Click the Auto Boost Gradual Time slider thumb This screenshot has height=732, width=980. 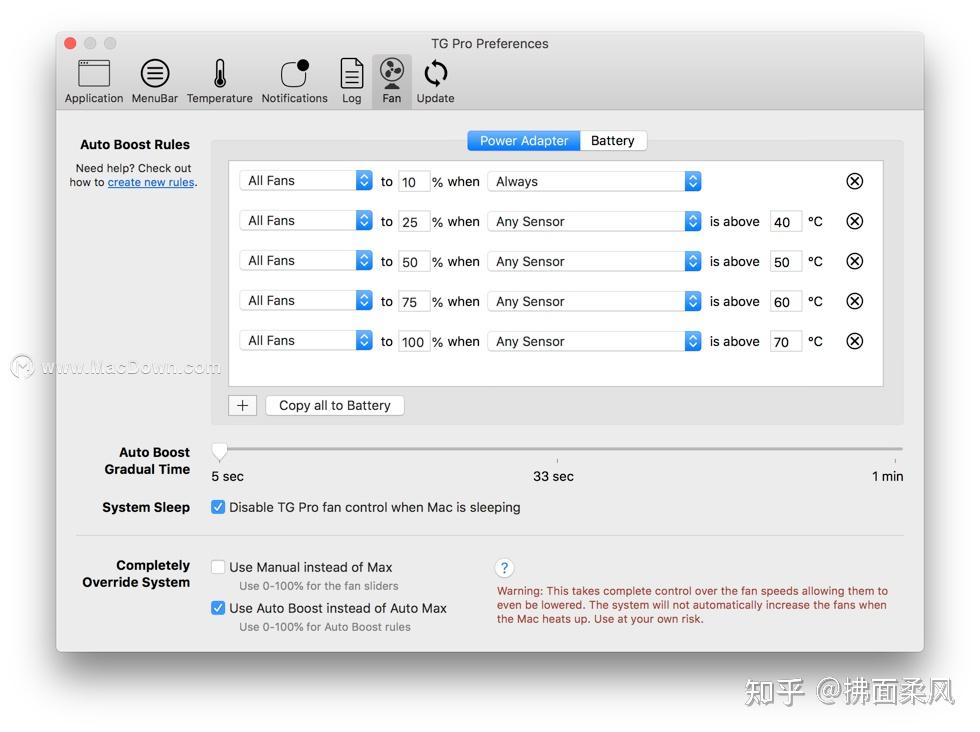pos(219,451)
